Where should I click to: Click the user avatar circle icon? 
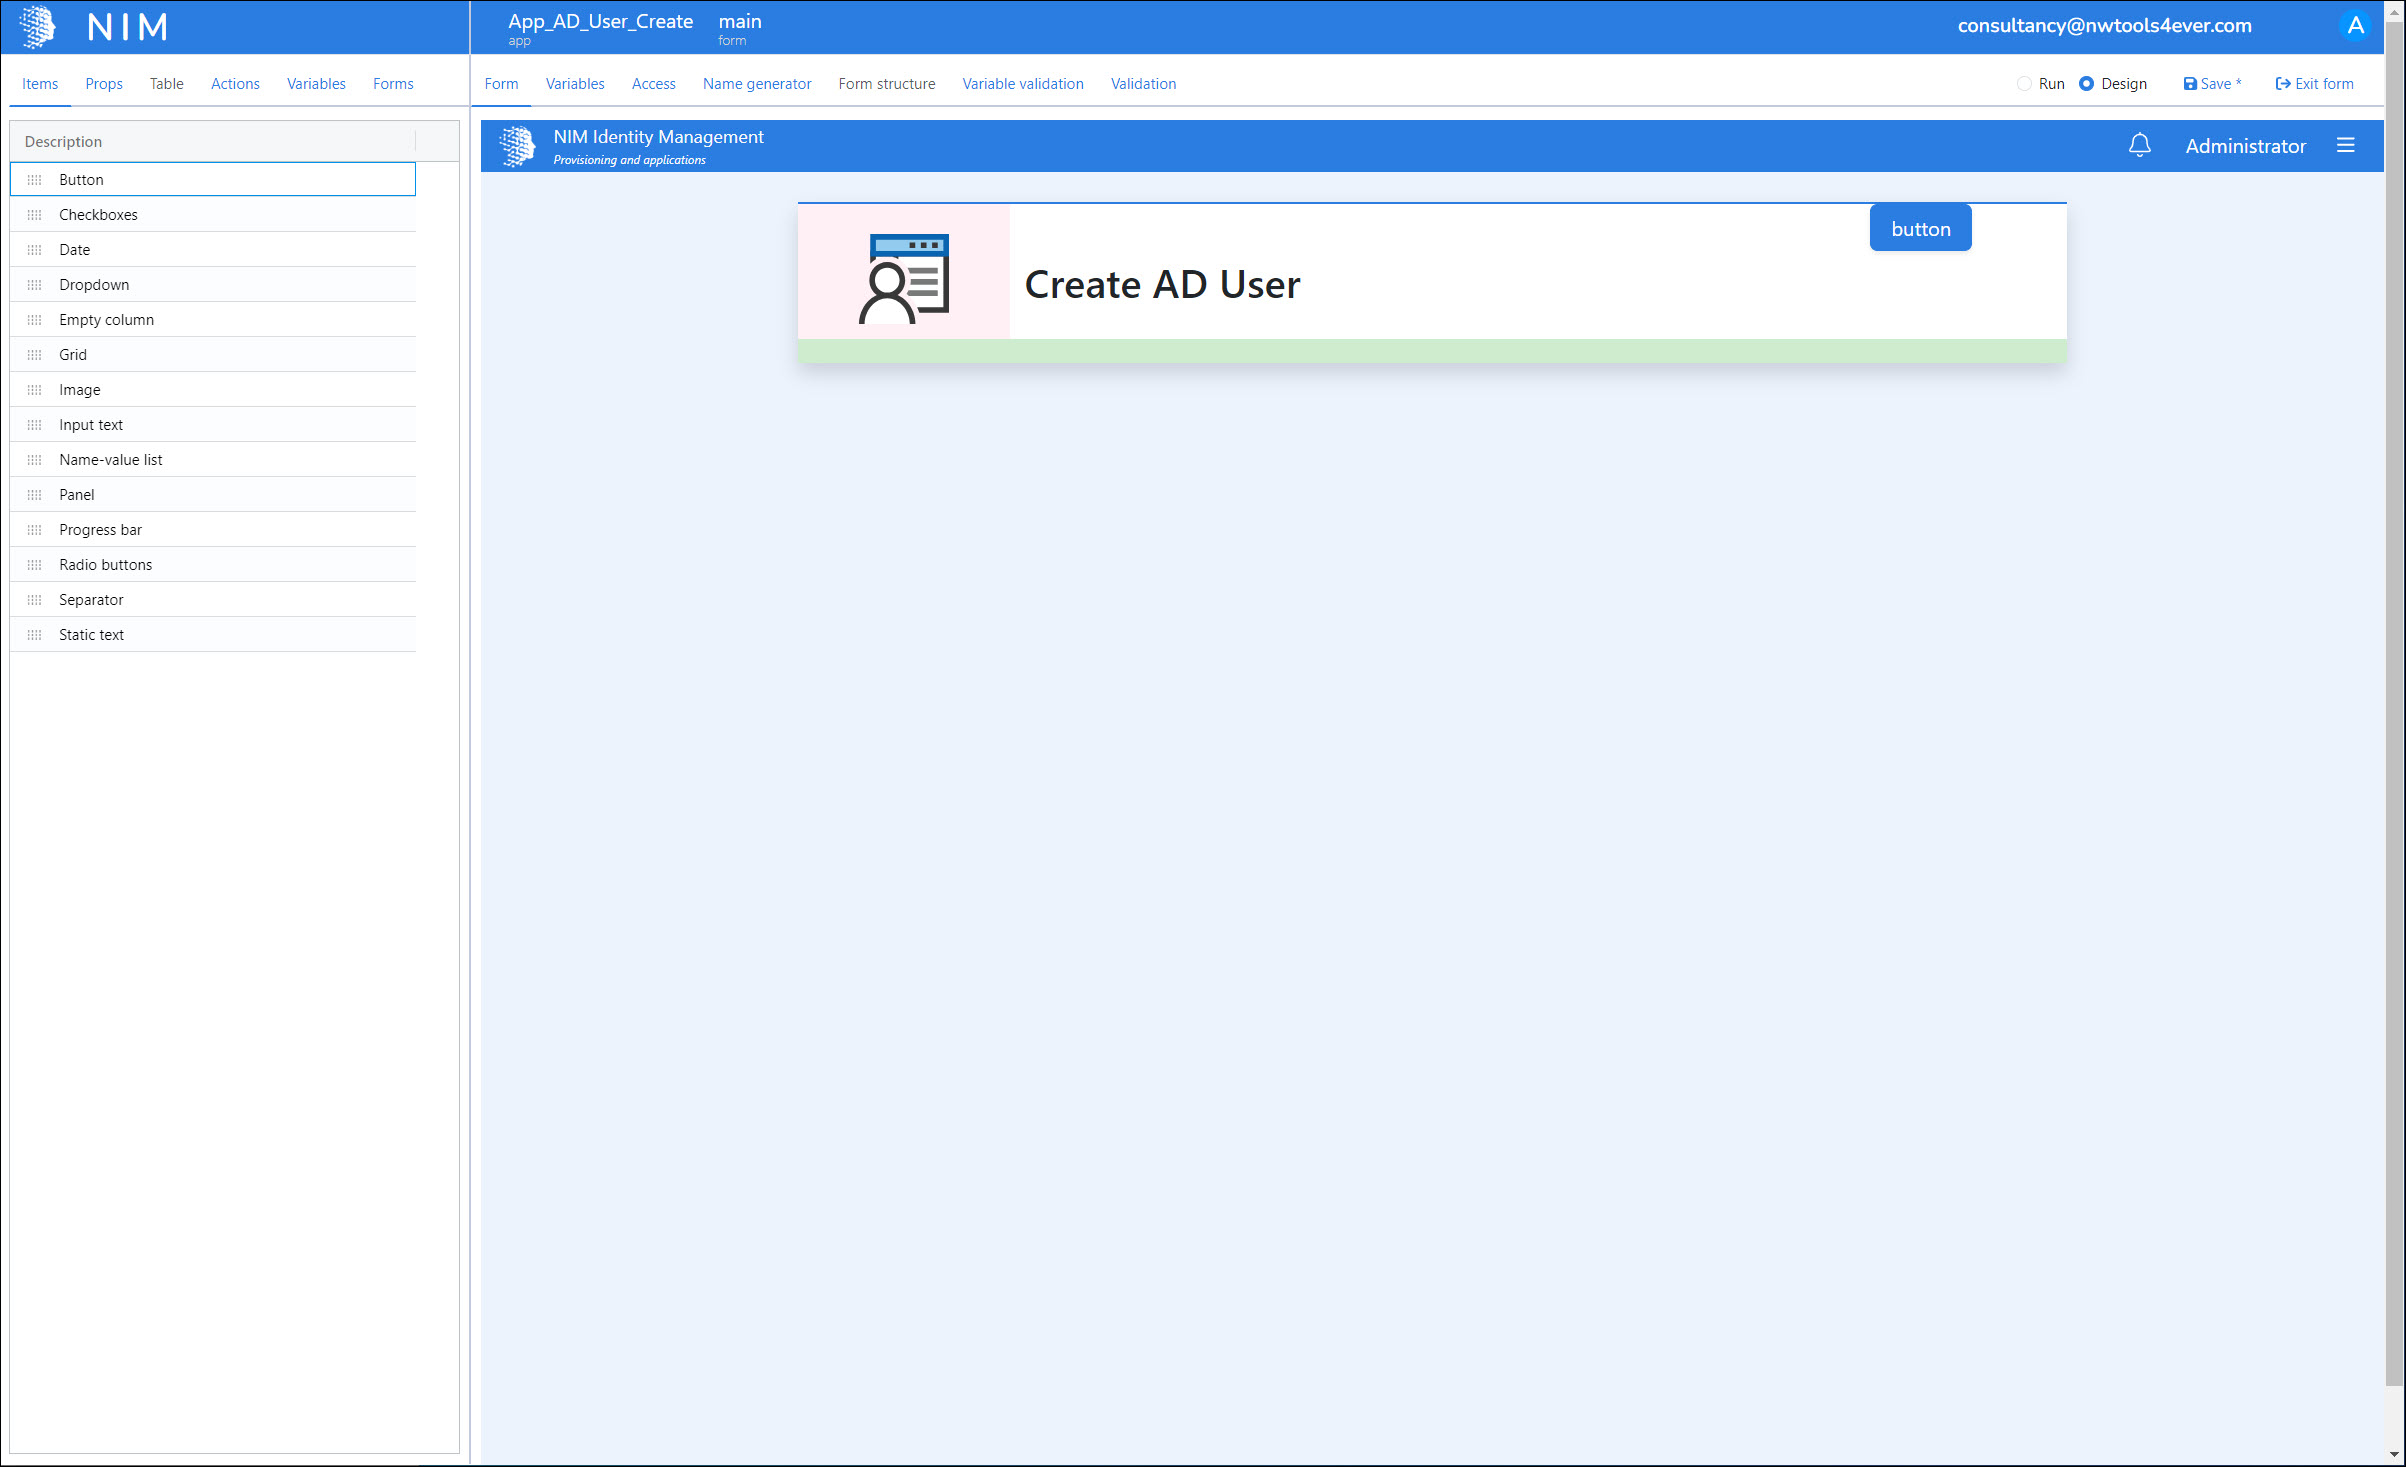[2355, 26]
